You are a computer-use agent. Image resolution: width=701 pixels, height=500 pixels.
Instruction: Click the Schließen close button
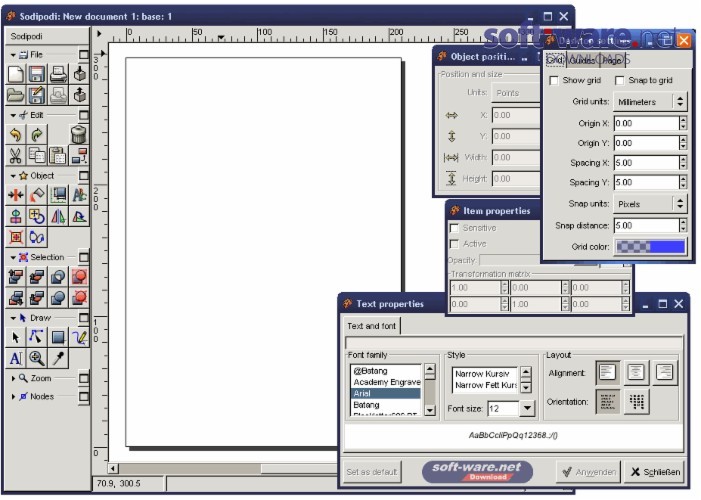[x=655, y=472]
